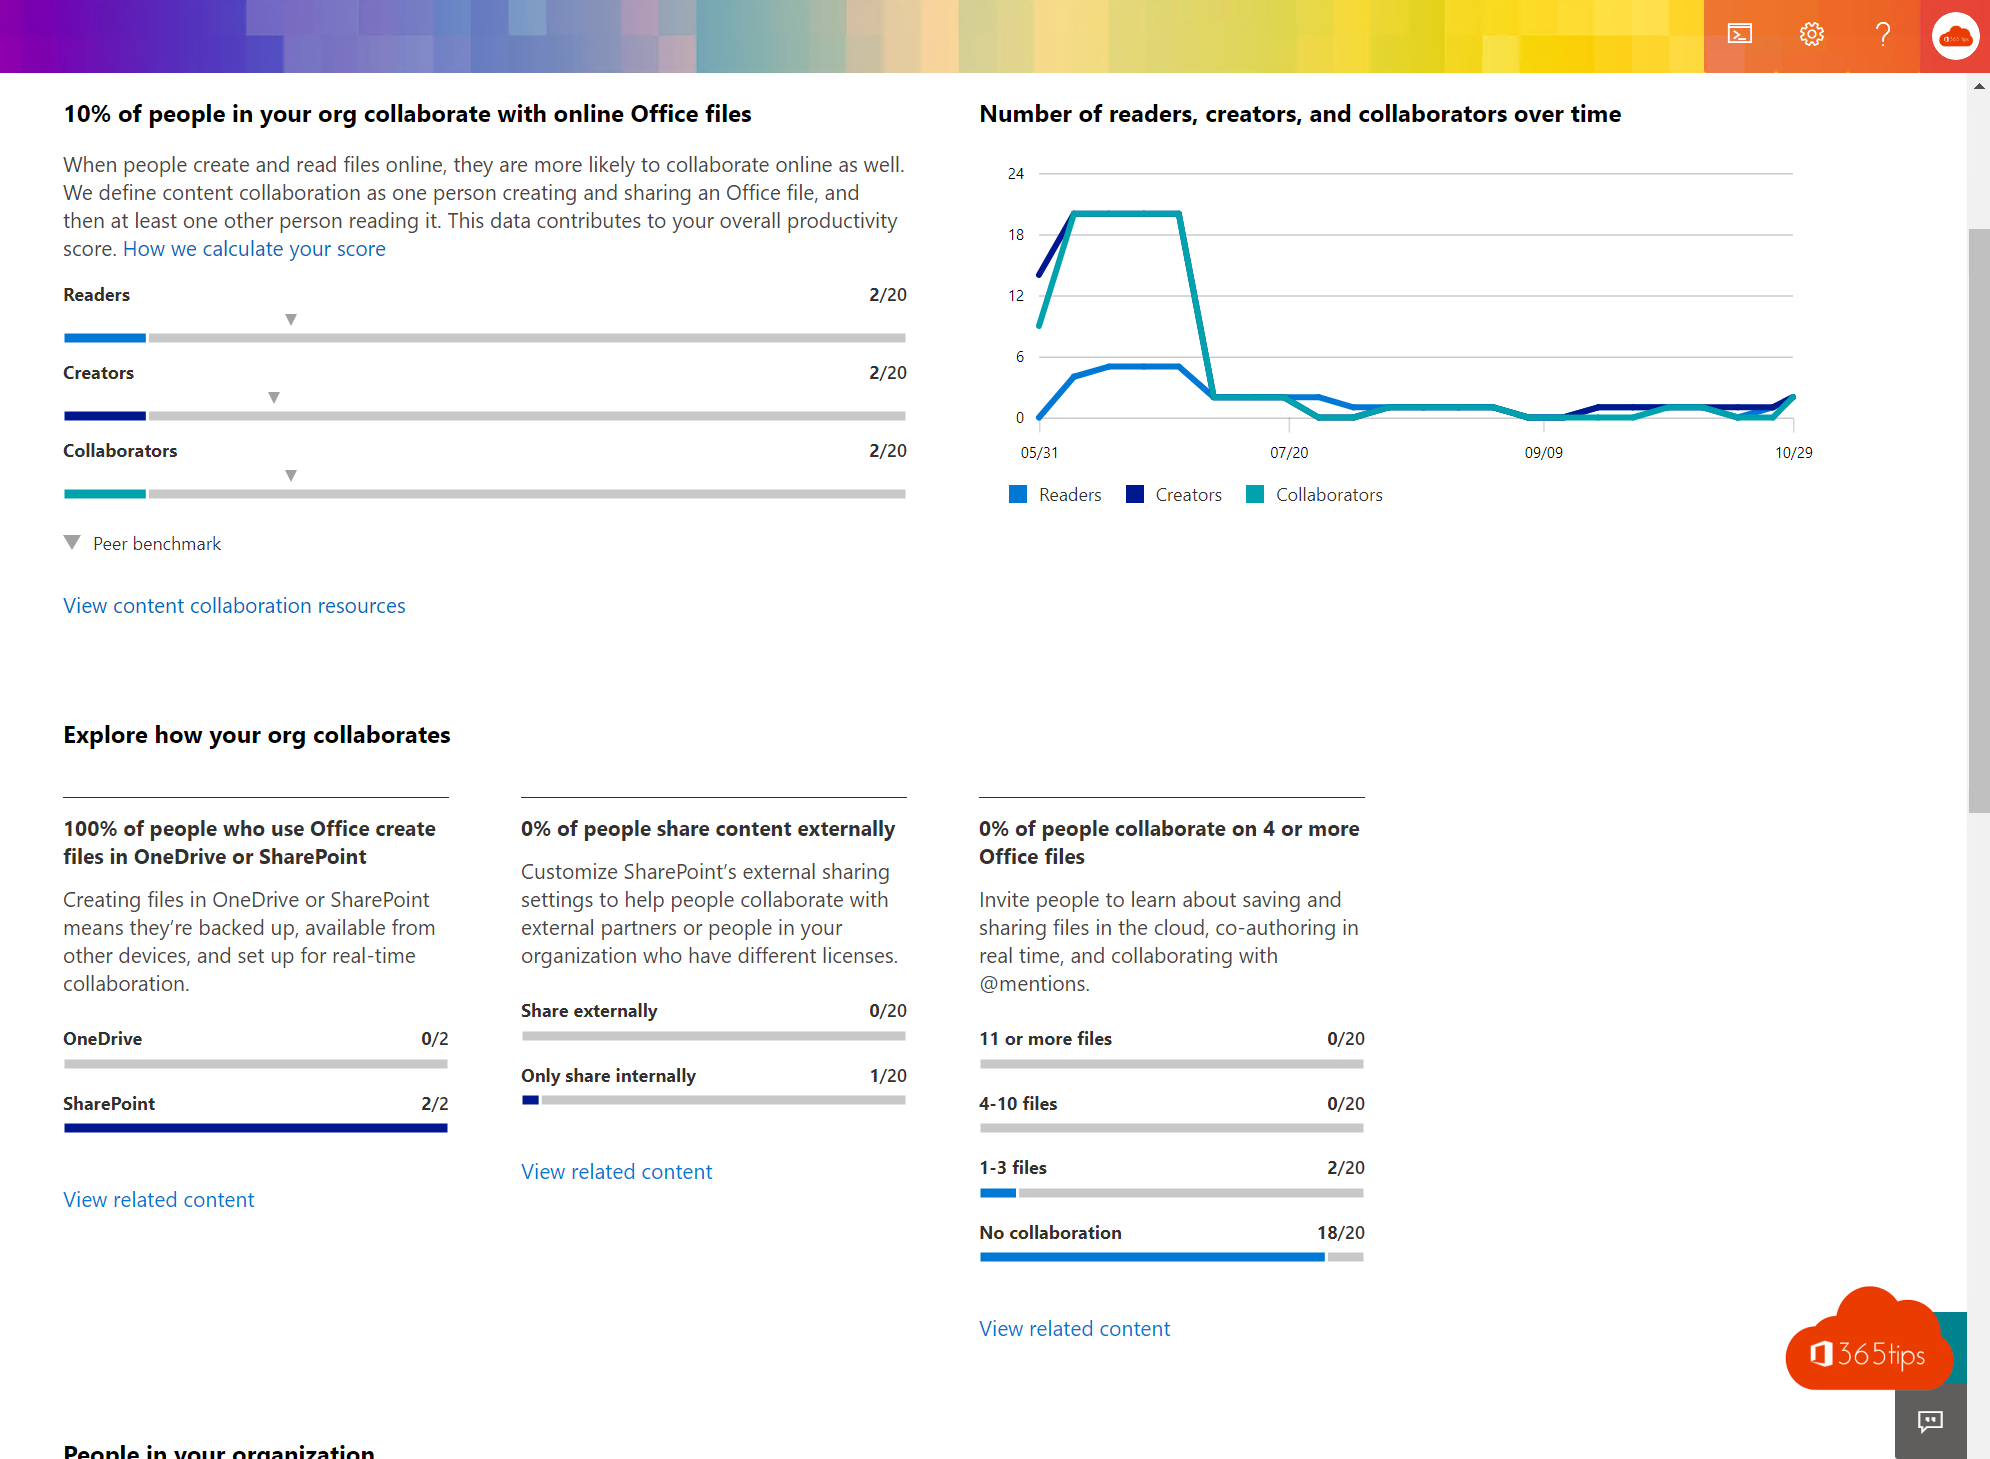Select the peer benchmark marker above the Collaborators bar
1990x1459 pixels.
tap(290, 474)
